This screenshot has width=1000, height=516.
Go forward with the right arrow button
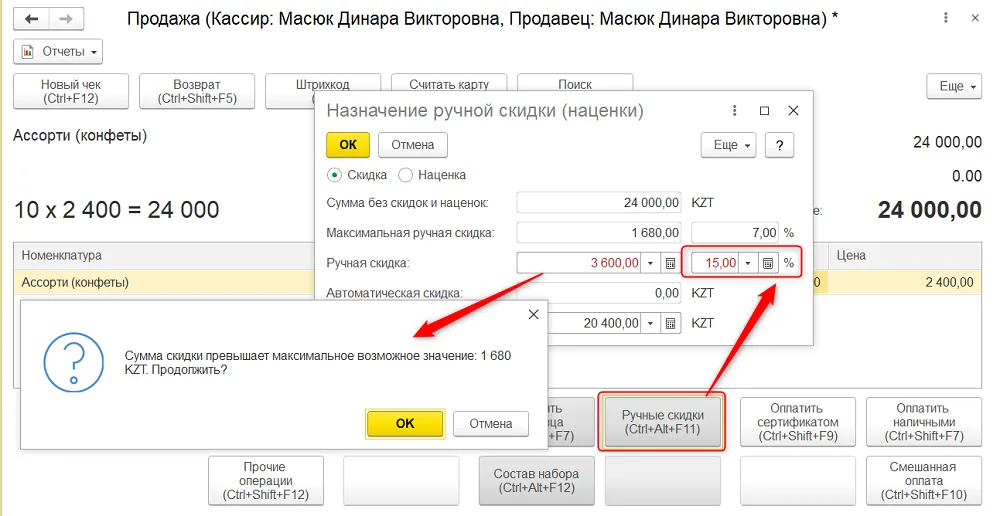coord(66,19)
